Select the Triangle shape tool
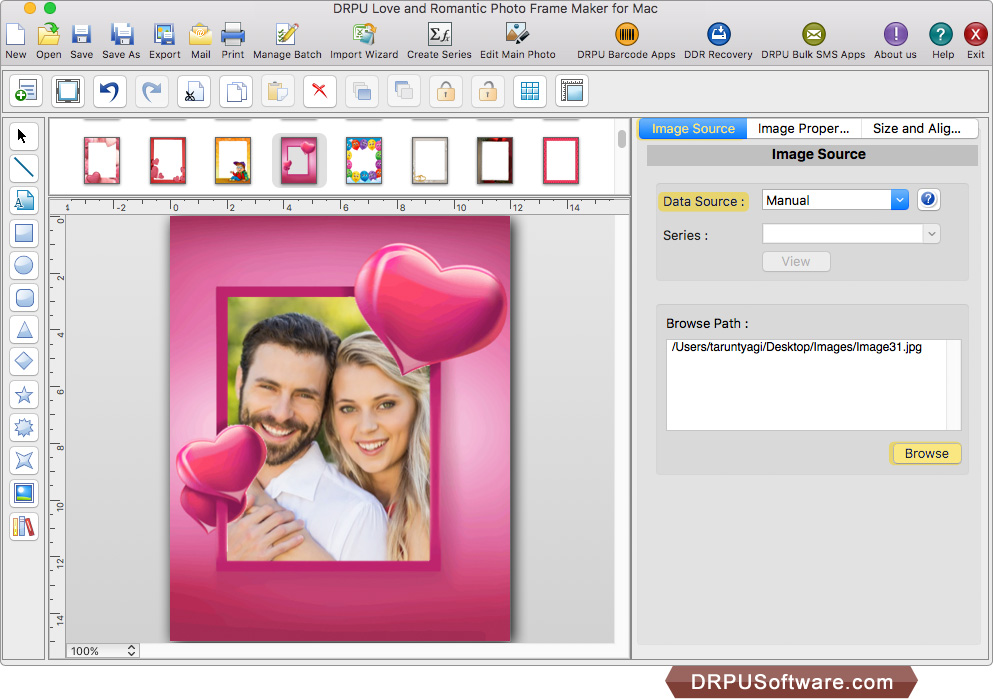Viewport: 993px width, 699px height. [23, 330]
